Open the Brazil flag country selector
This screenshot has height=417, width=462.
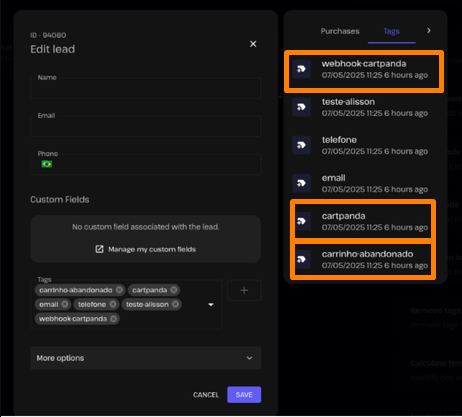point(47,164)
